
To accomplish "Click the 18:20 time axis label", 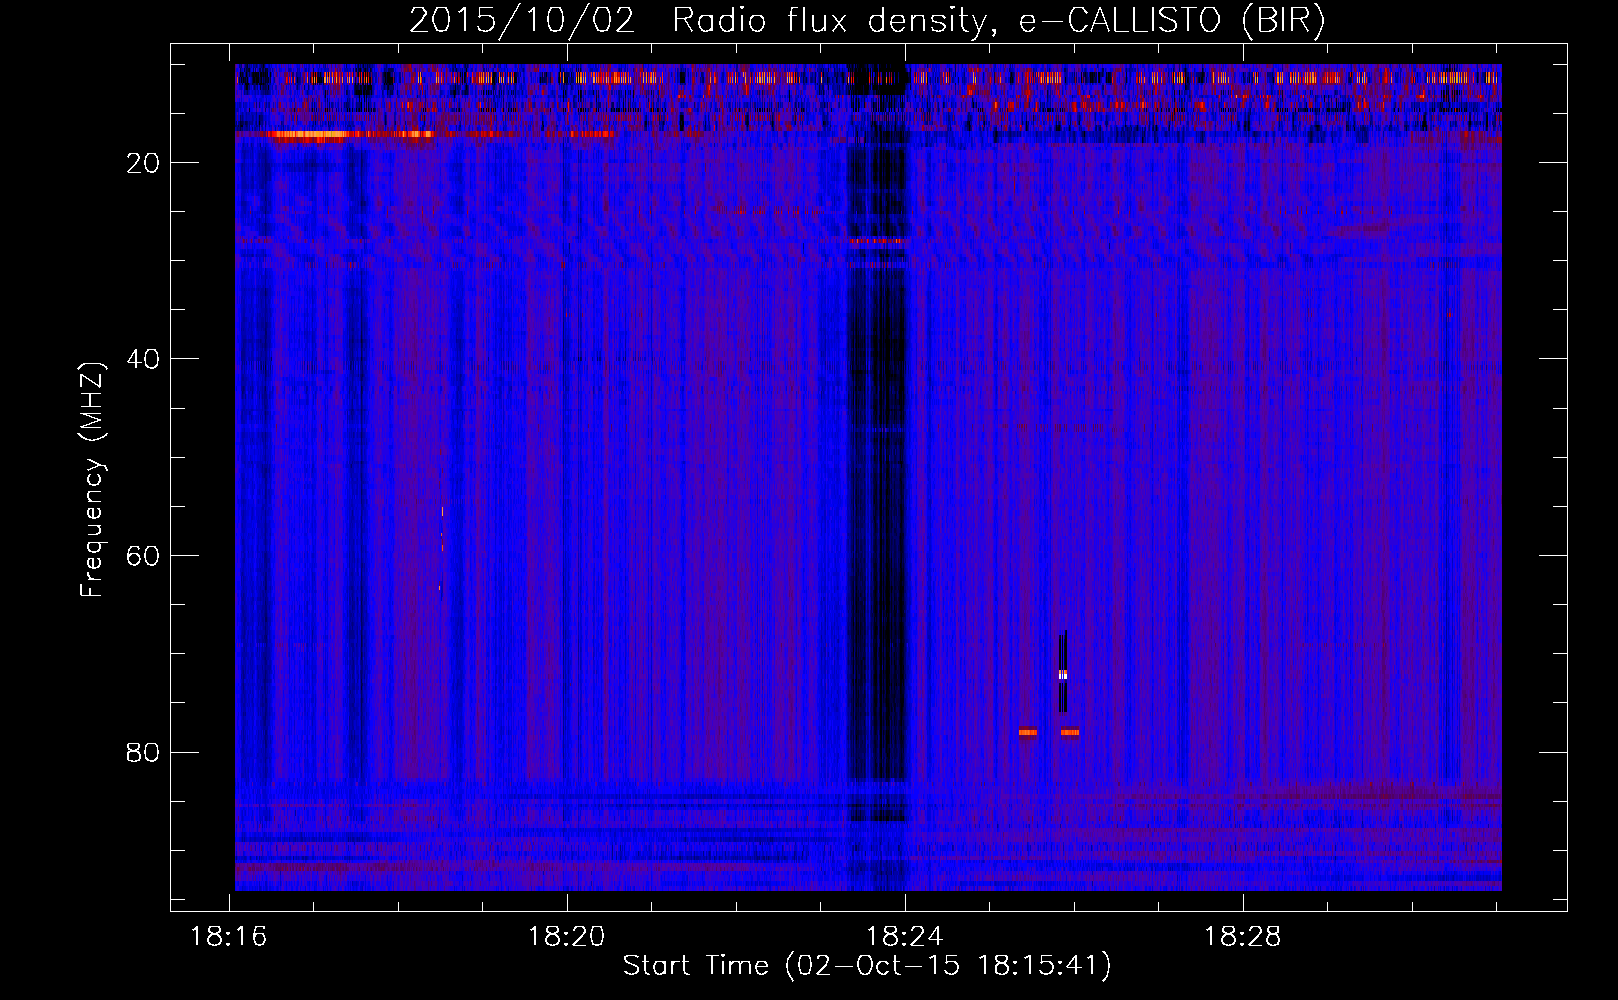I will (x=567, y=937).
